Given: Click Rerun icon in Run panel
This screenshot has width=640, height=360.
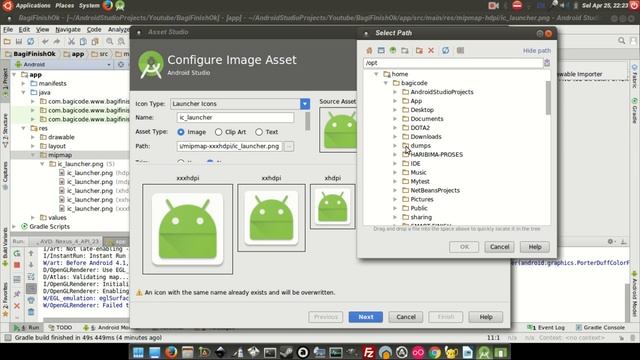Looking at the screenshot, I should (x=17, y=253).
